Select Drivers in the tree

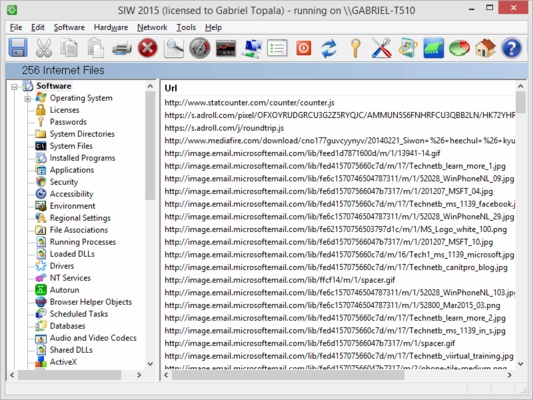tap(62, 266)
